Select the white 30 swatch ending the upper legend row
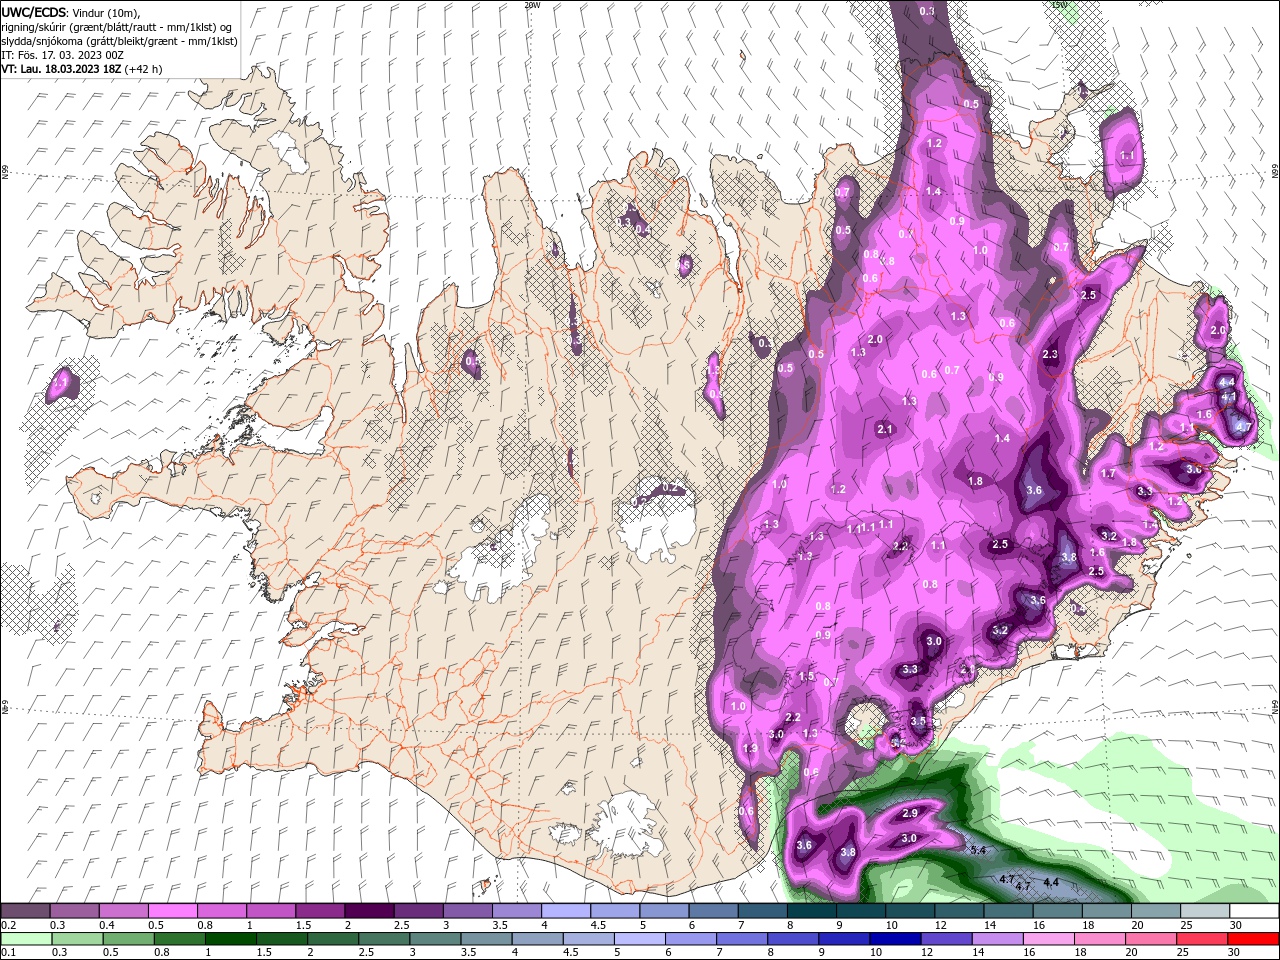The height and width of the screenshot is (960, 1280). [1253, 911]
